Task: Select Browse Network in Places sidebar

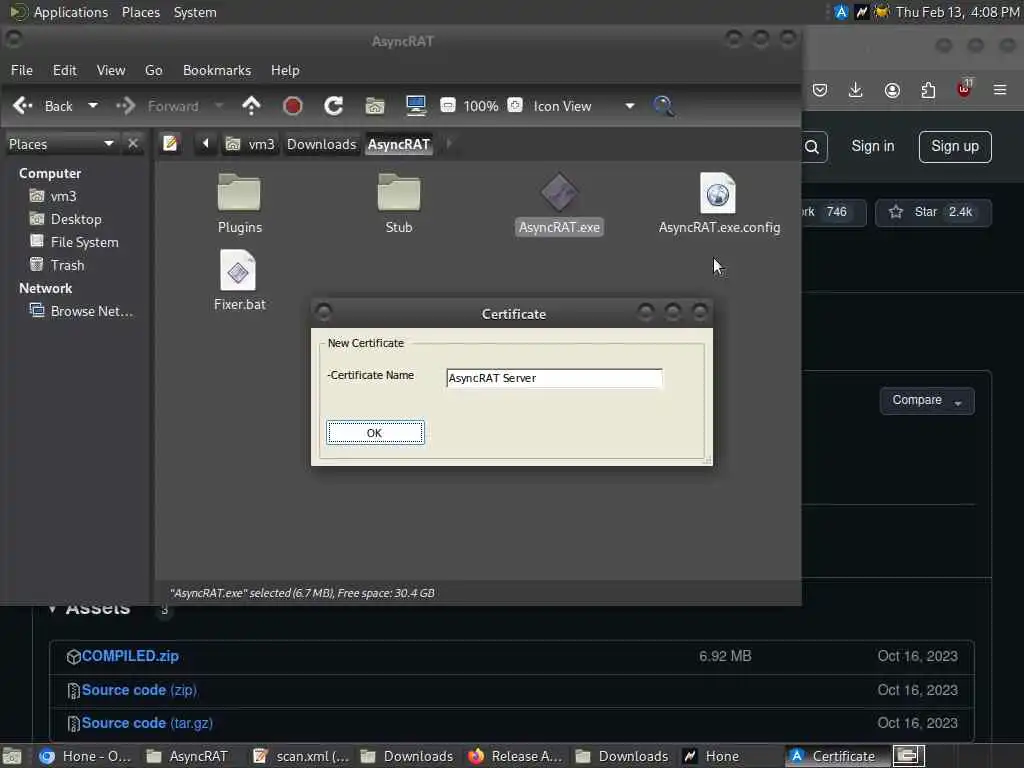Action: click(x=82, y=312)
